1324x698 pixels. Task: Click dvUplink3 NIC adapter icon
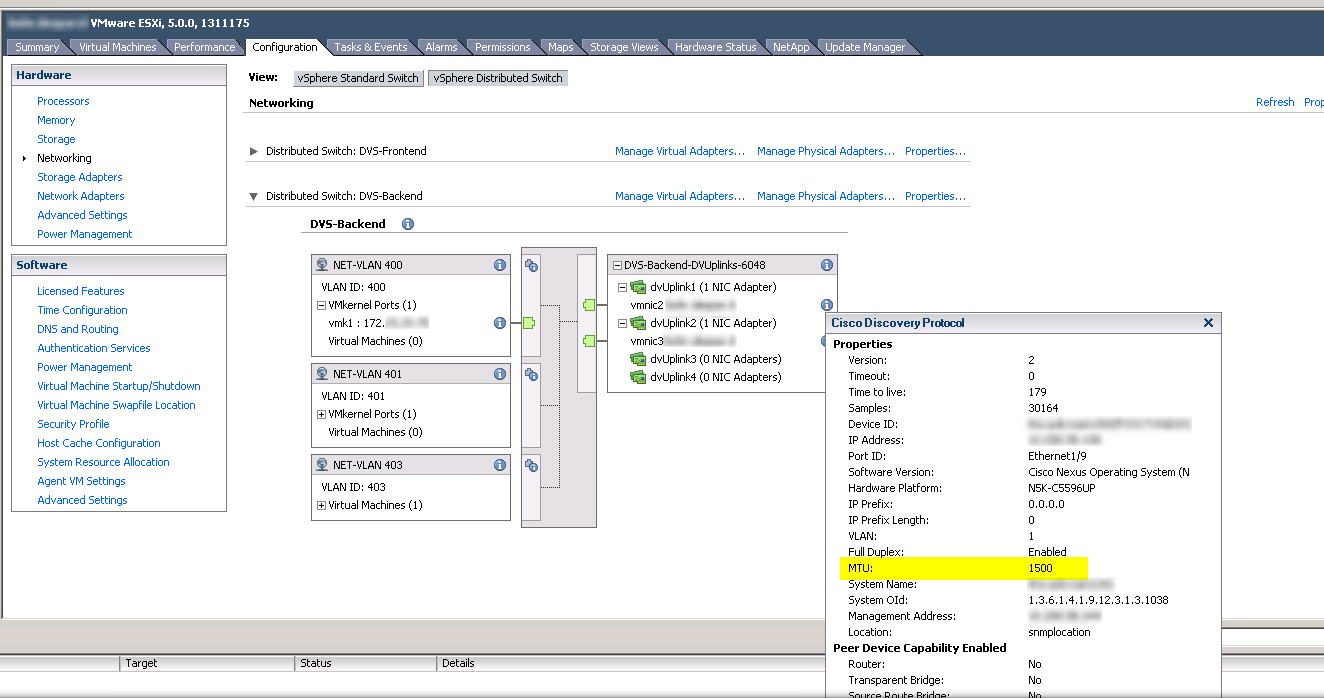[x=638, y=359]
